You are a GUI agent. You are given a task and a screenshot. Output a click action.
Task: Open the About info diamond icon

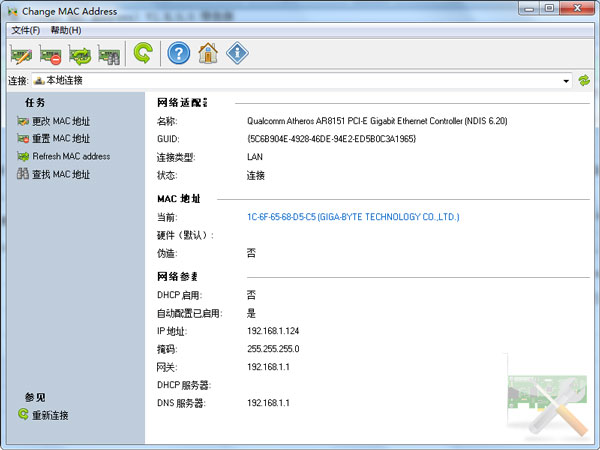point(237,53)
